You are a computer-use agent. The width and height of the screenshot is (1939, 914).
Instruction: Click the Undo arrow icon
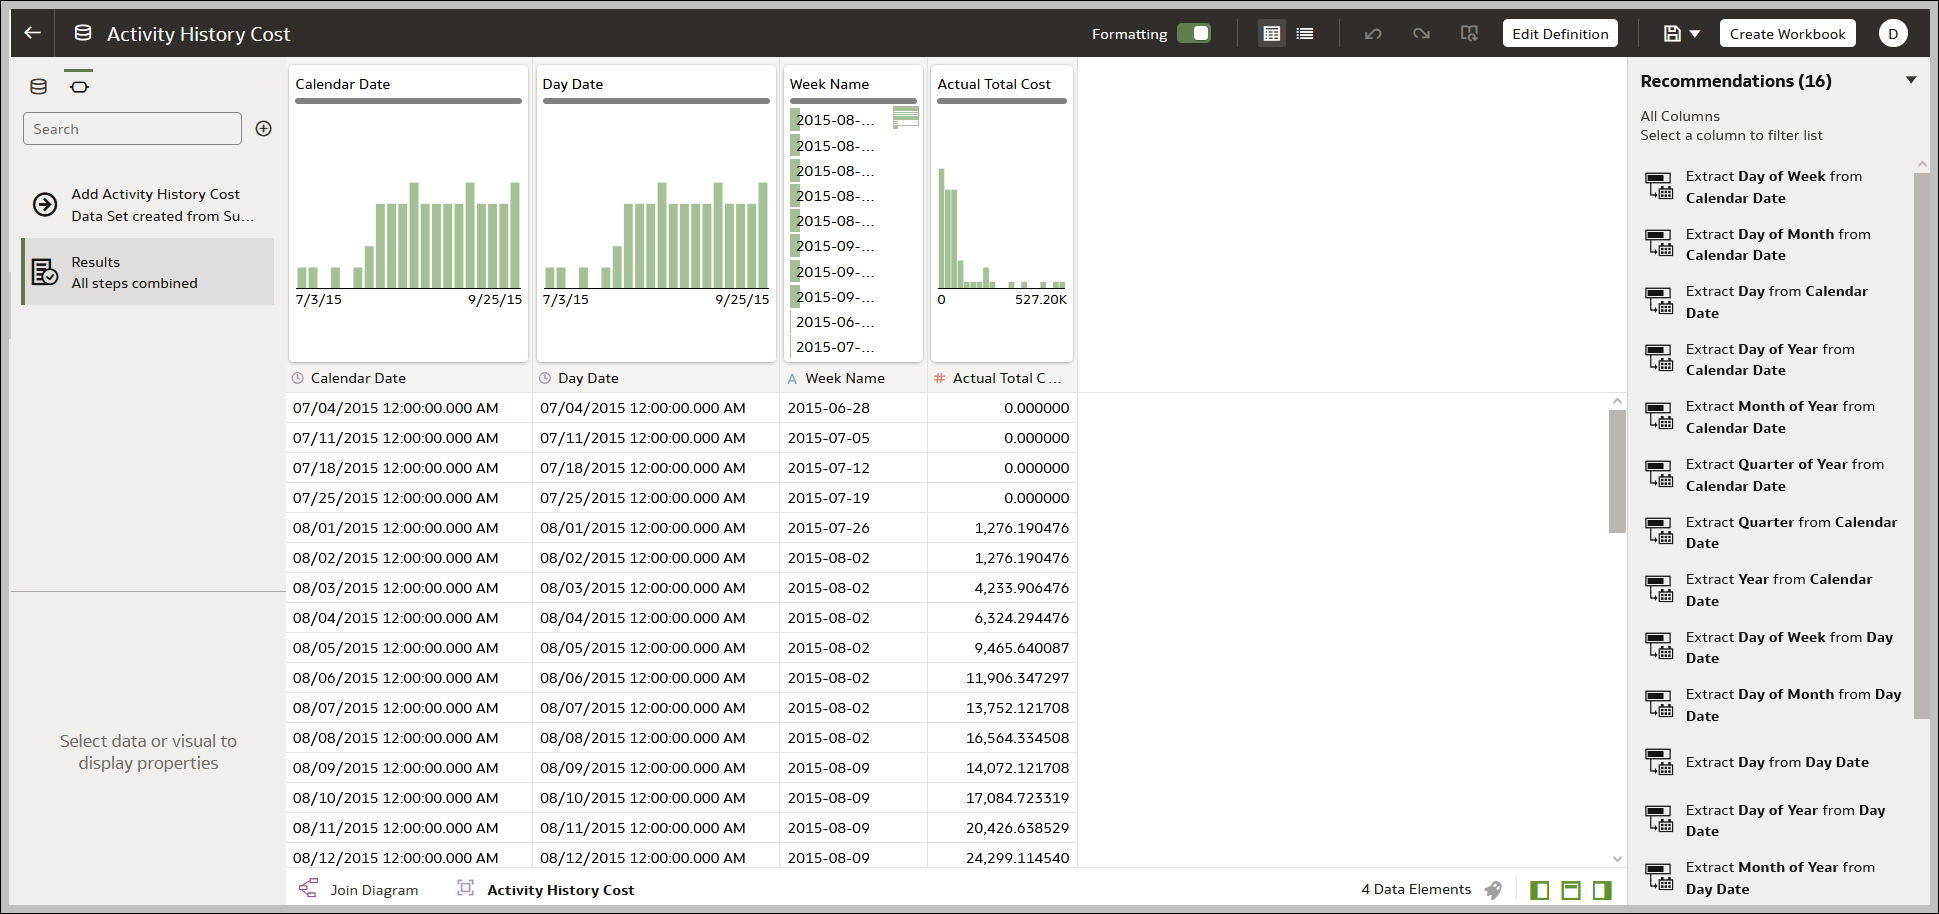tap(1373, 34)
